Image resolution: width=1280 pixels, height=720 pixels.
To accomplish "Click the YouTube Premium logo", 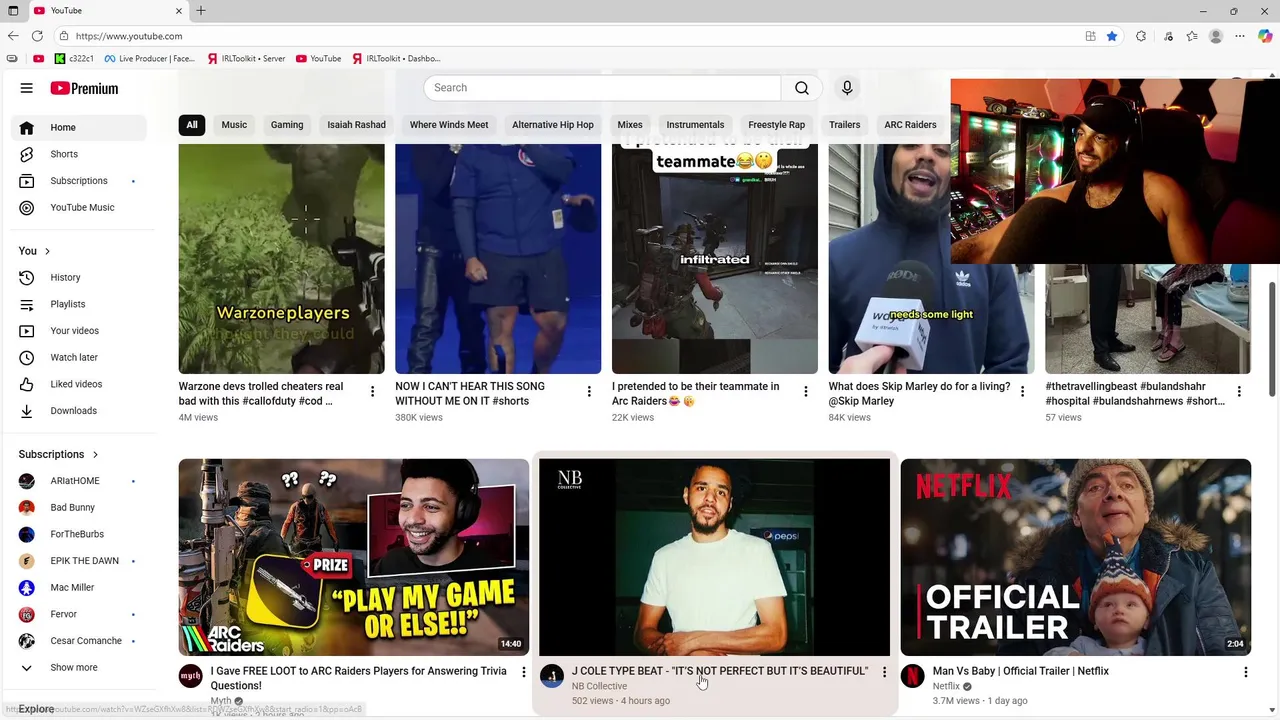I will point(84,88).
